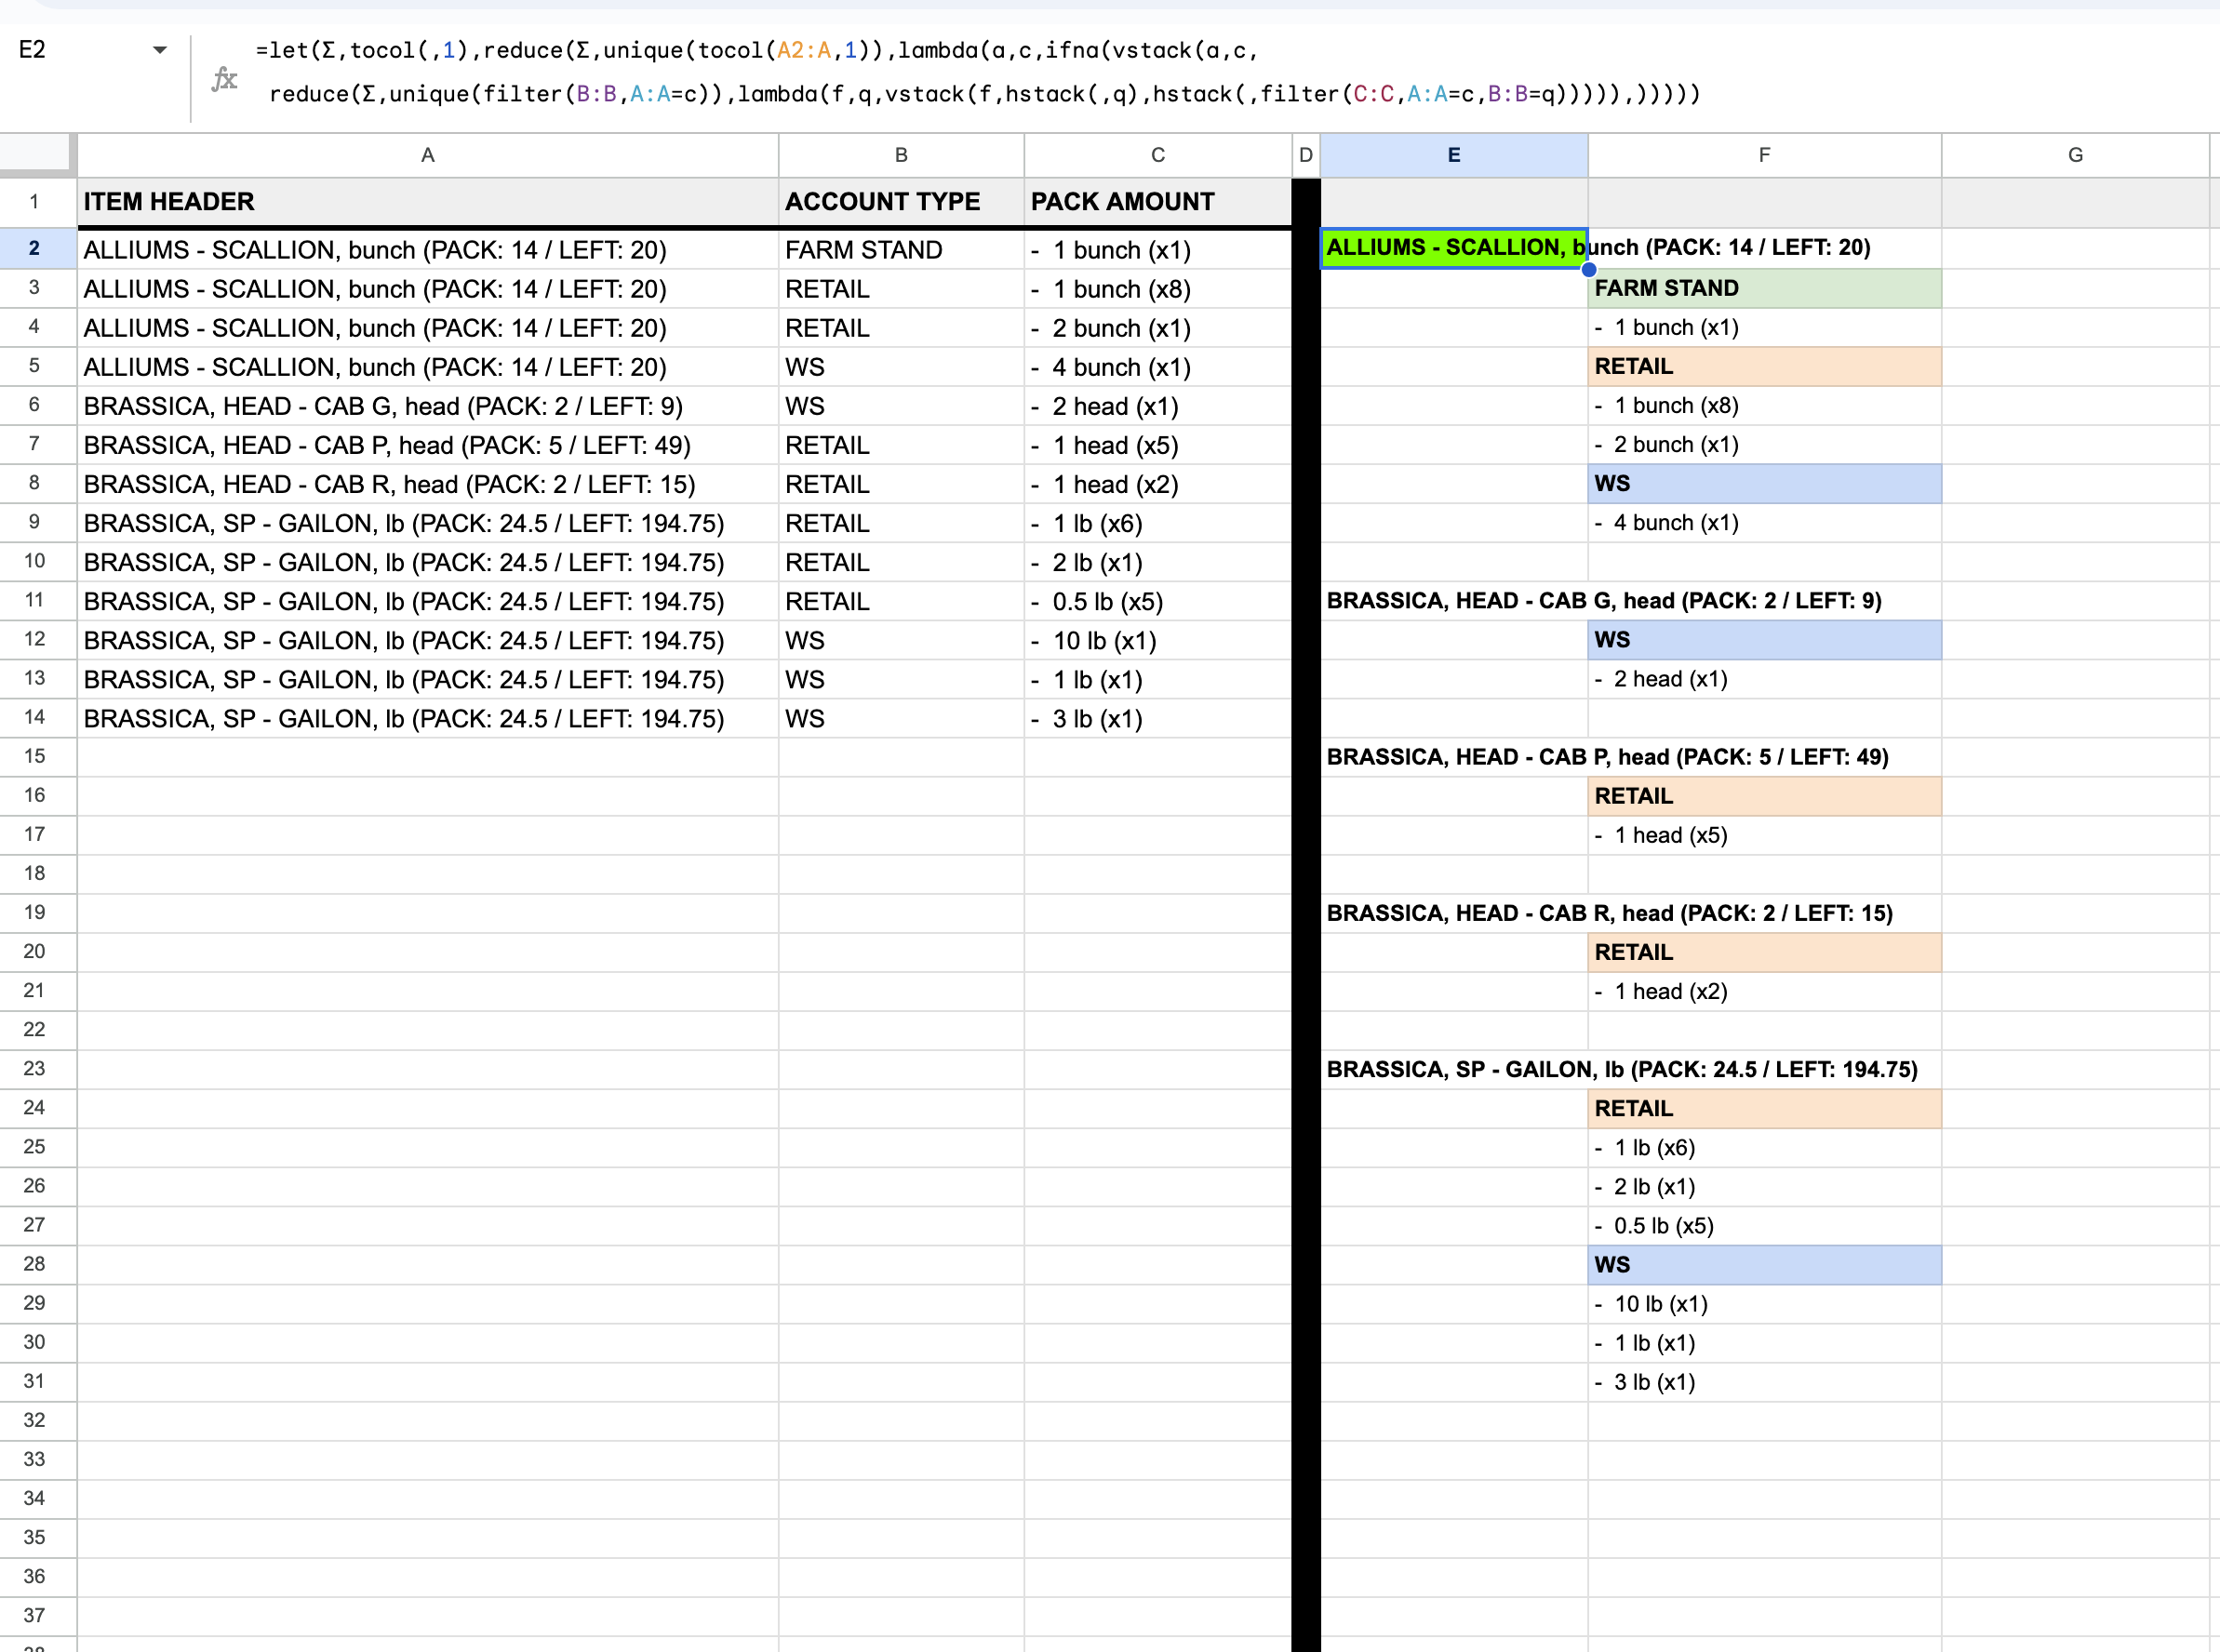Select row 15 header
This screenshot has width=2220, height=1652.
[x=35, y=757]
